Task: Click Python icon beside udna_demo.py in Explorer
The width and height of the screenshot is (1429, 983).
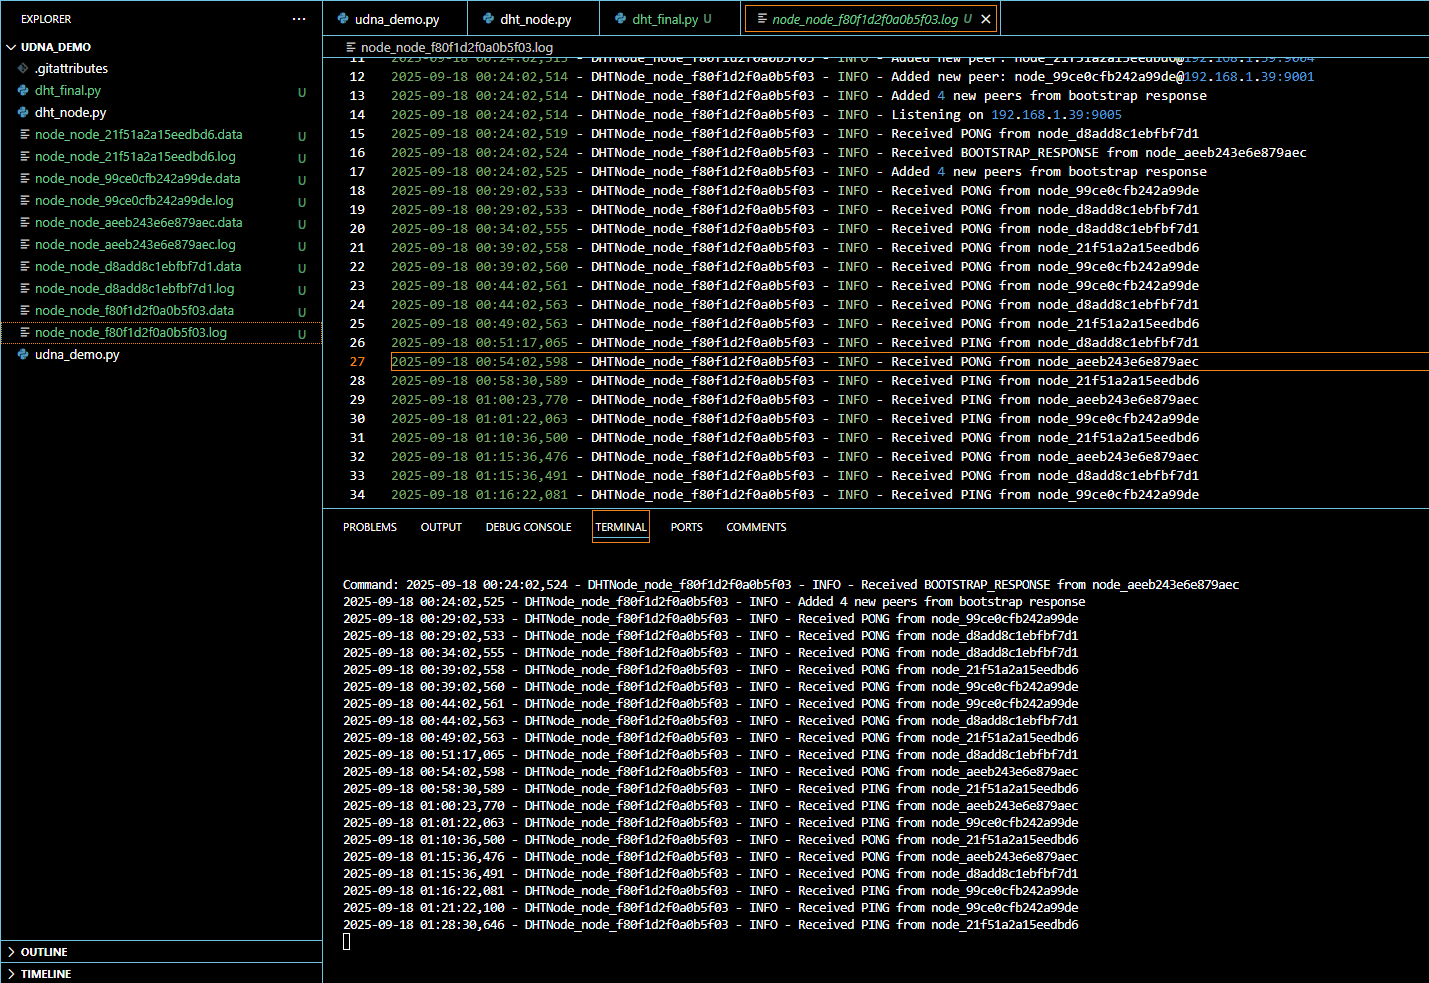Action: [23, 355]
